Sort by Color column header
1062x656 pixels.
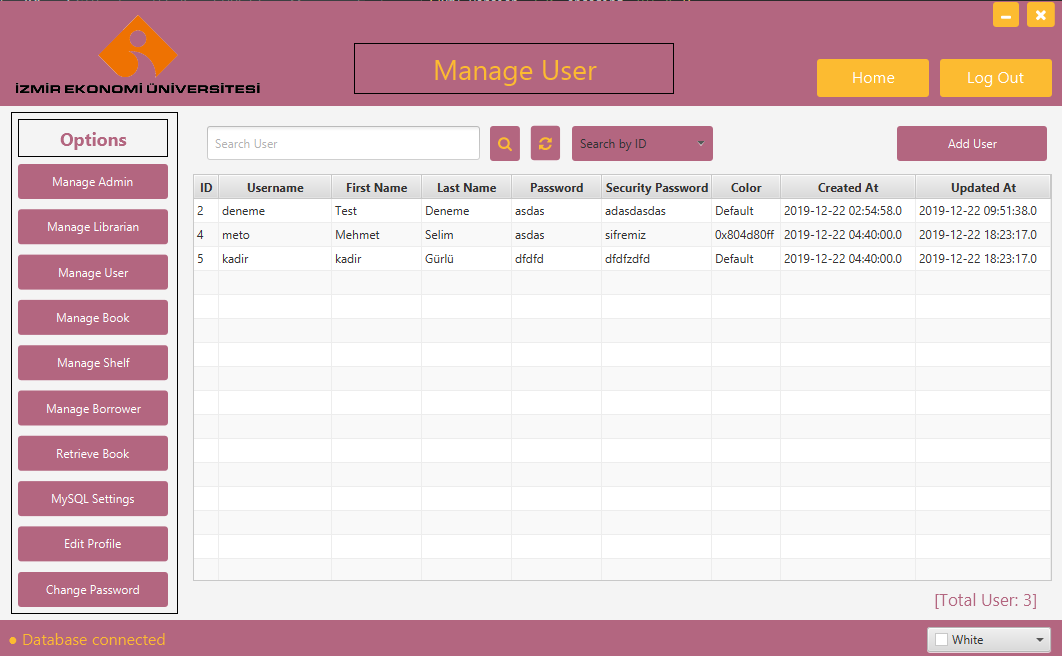746,188
